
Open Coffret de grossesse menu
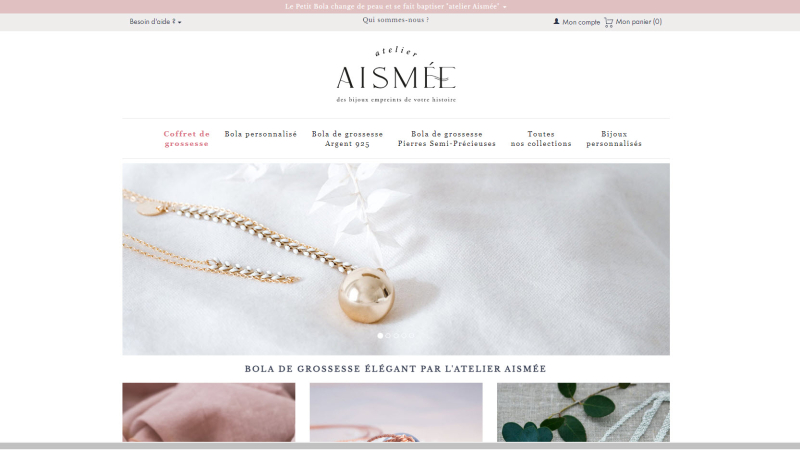[x=186, y=139]
